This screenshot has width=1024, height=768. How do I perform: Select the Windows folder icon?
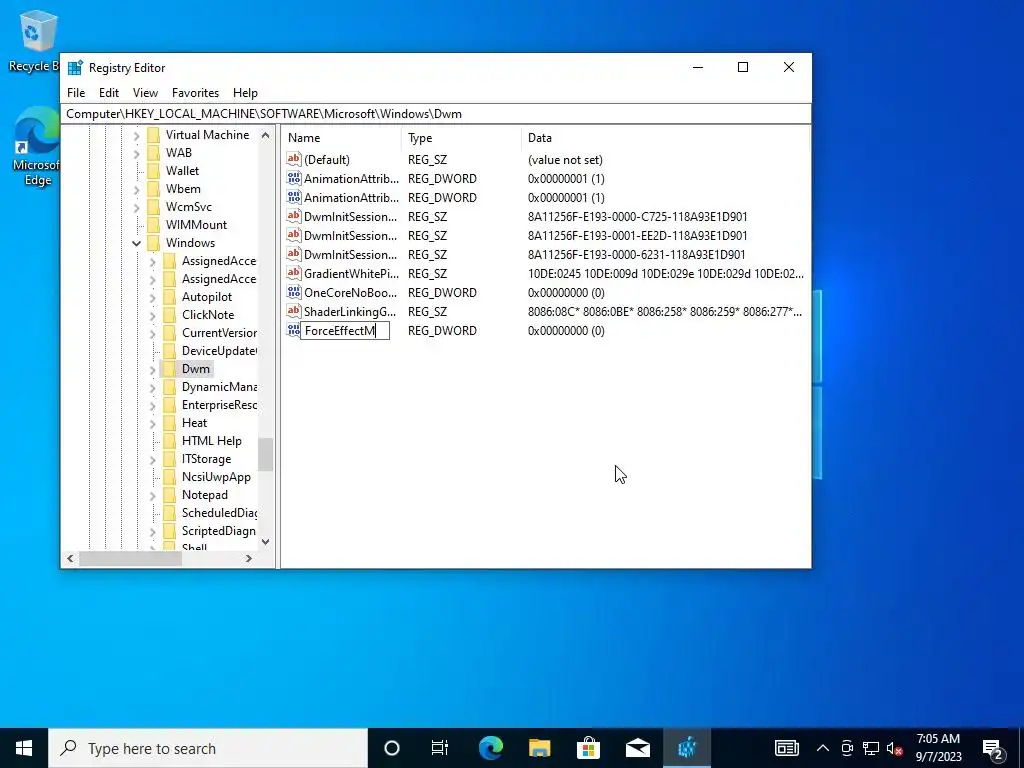click(x=154, y=243)
